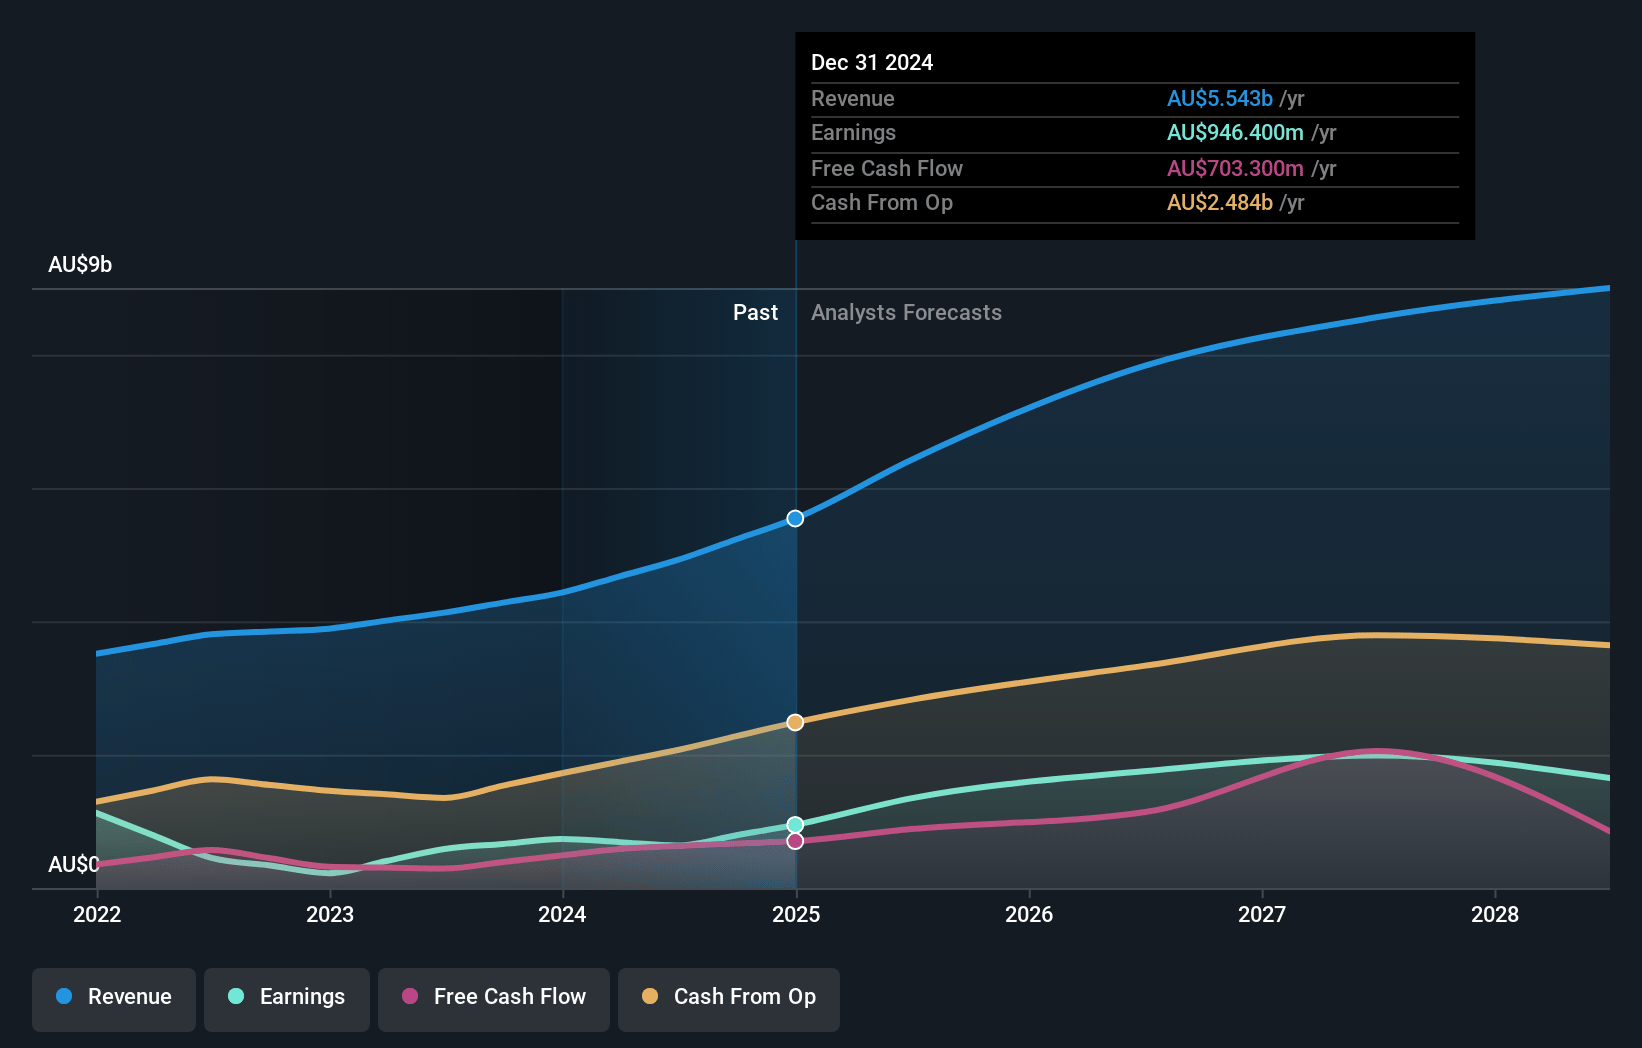
Task: Click the Cash From Op row label in tooltip
Action: tap(882, 202)
